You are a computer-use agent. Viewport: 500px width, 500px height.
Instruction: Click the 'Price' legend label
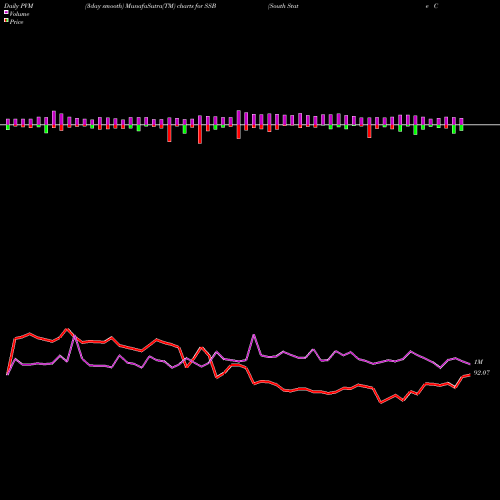point(16,22)
